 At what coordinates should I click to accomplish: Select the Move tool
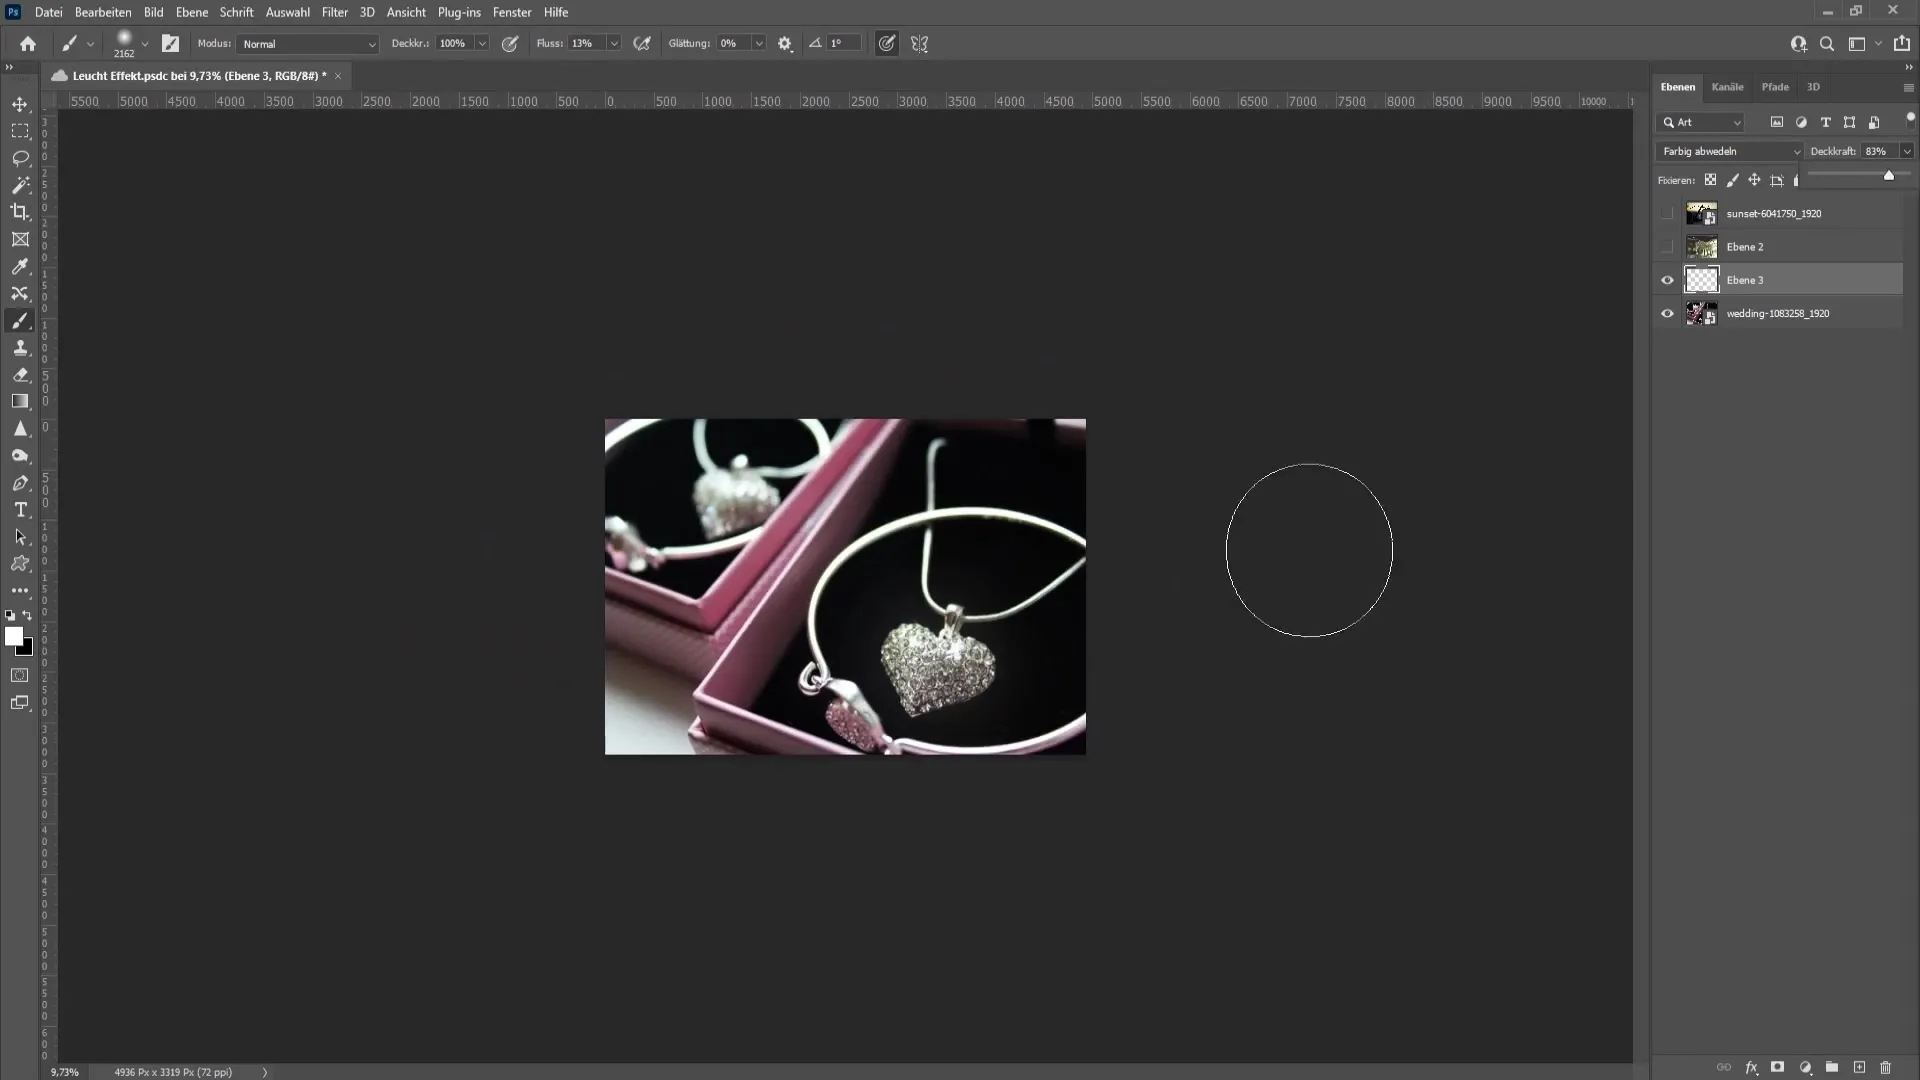[20, 103]
